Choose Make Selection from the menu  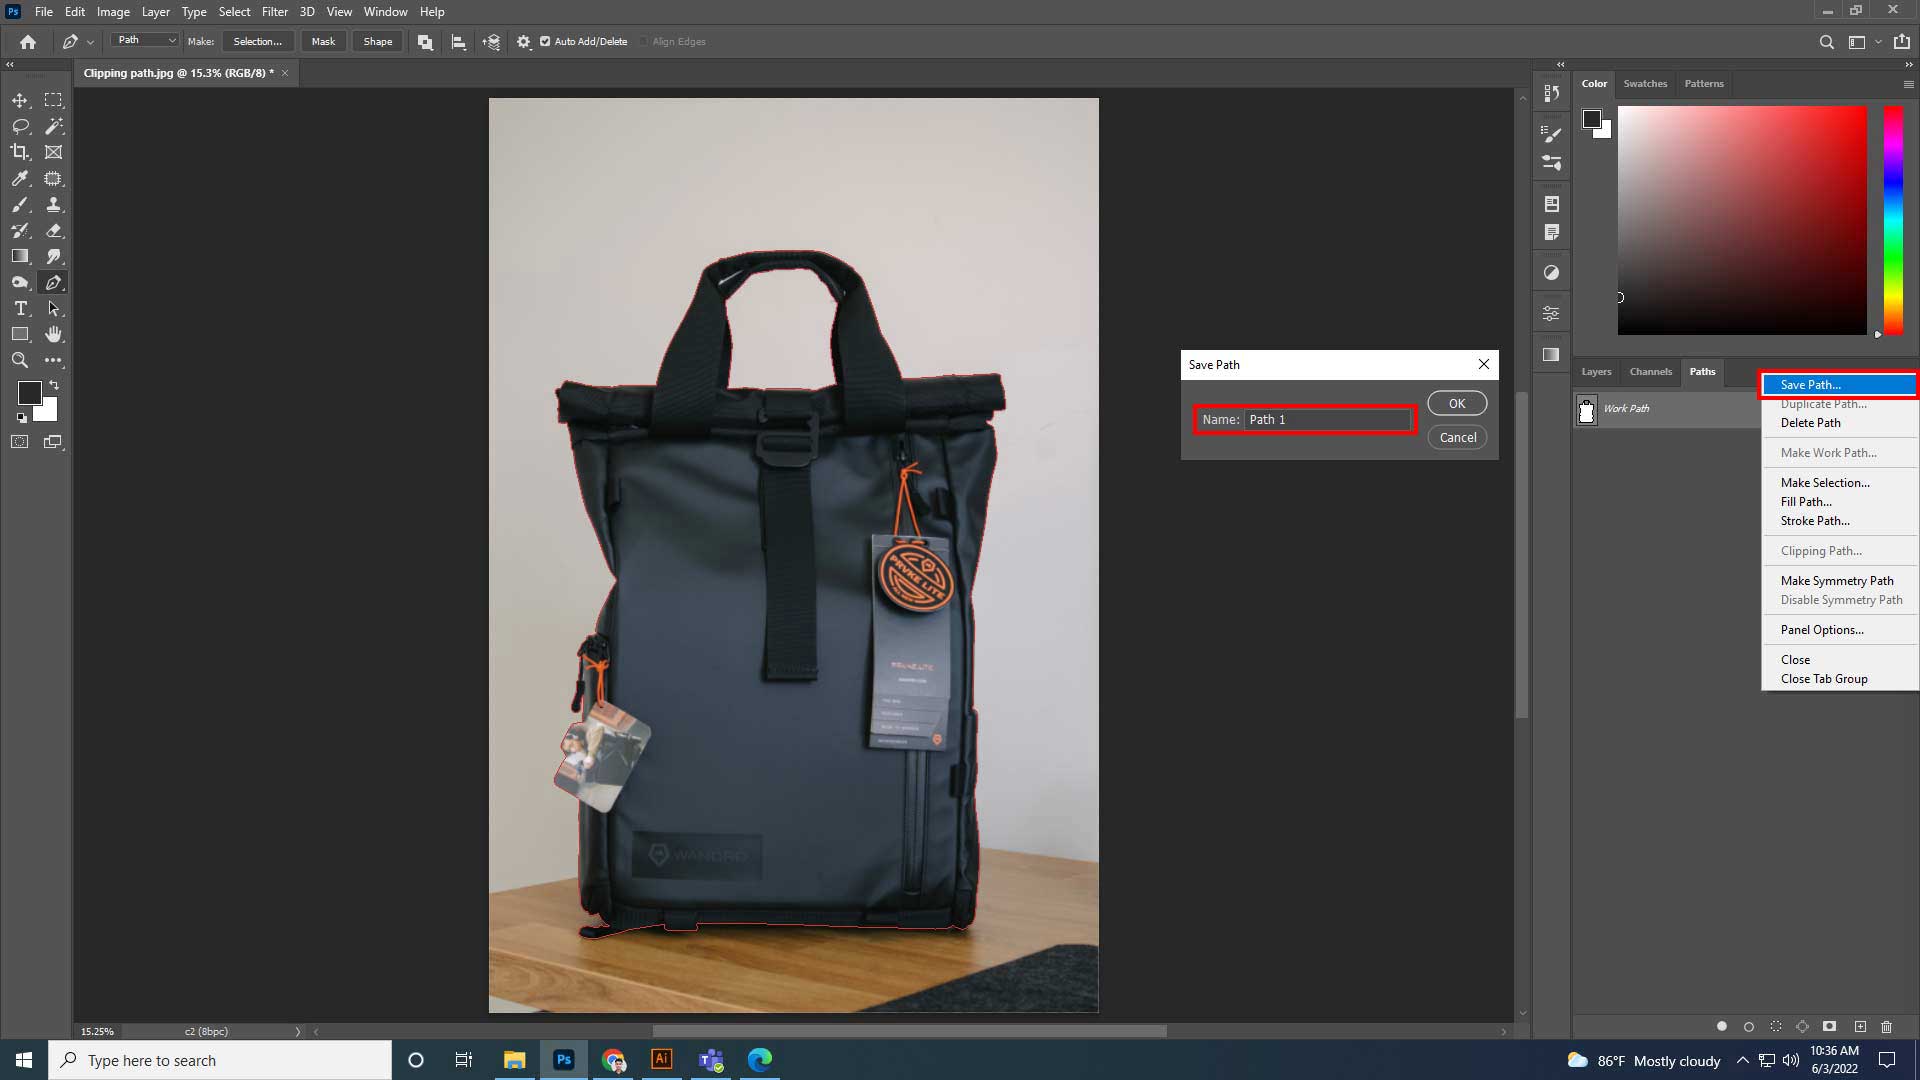point(1826,482)
